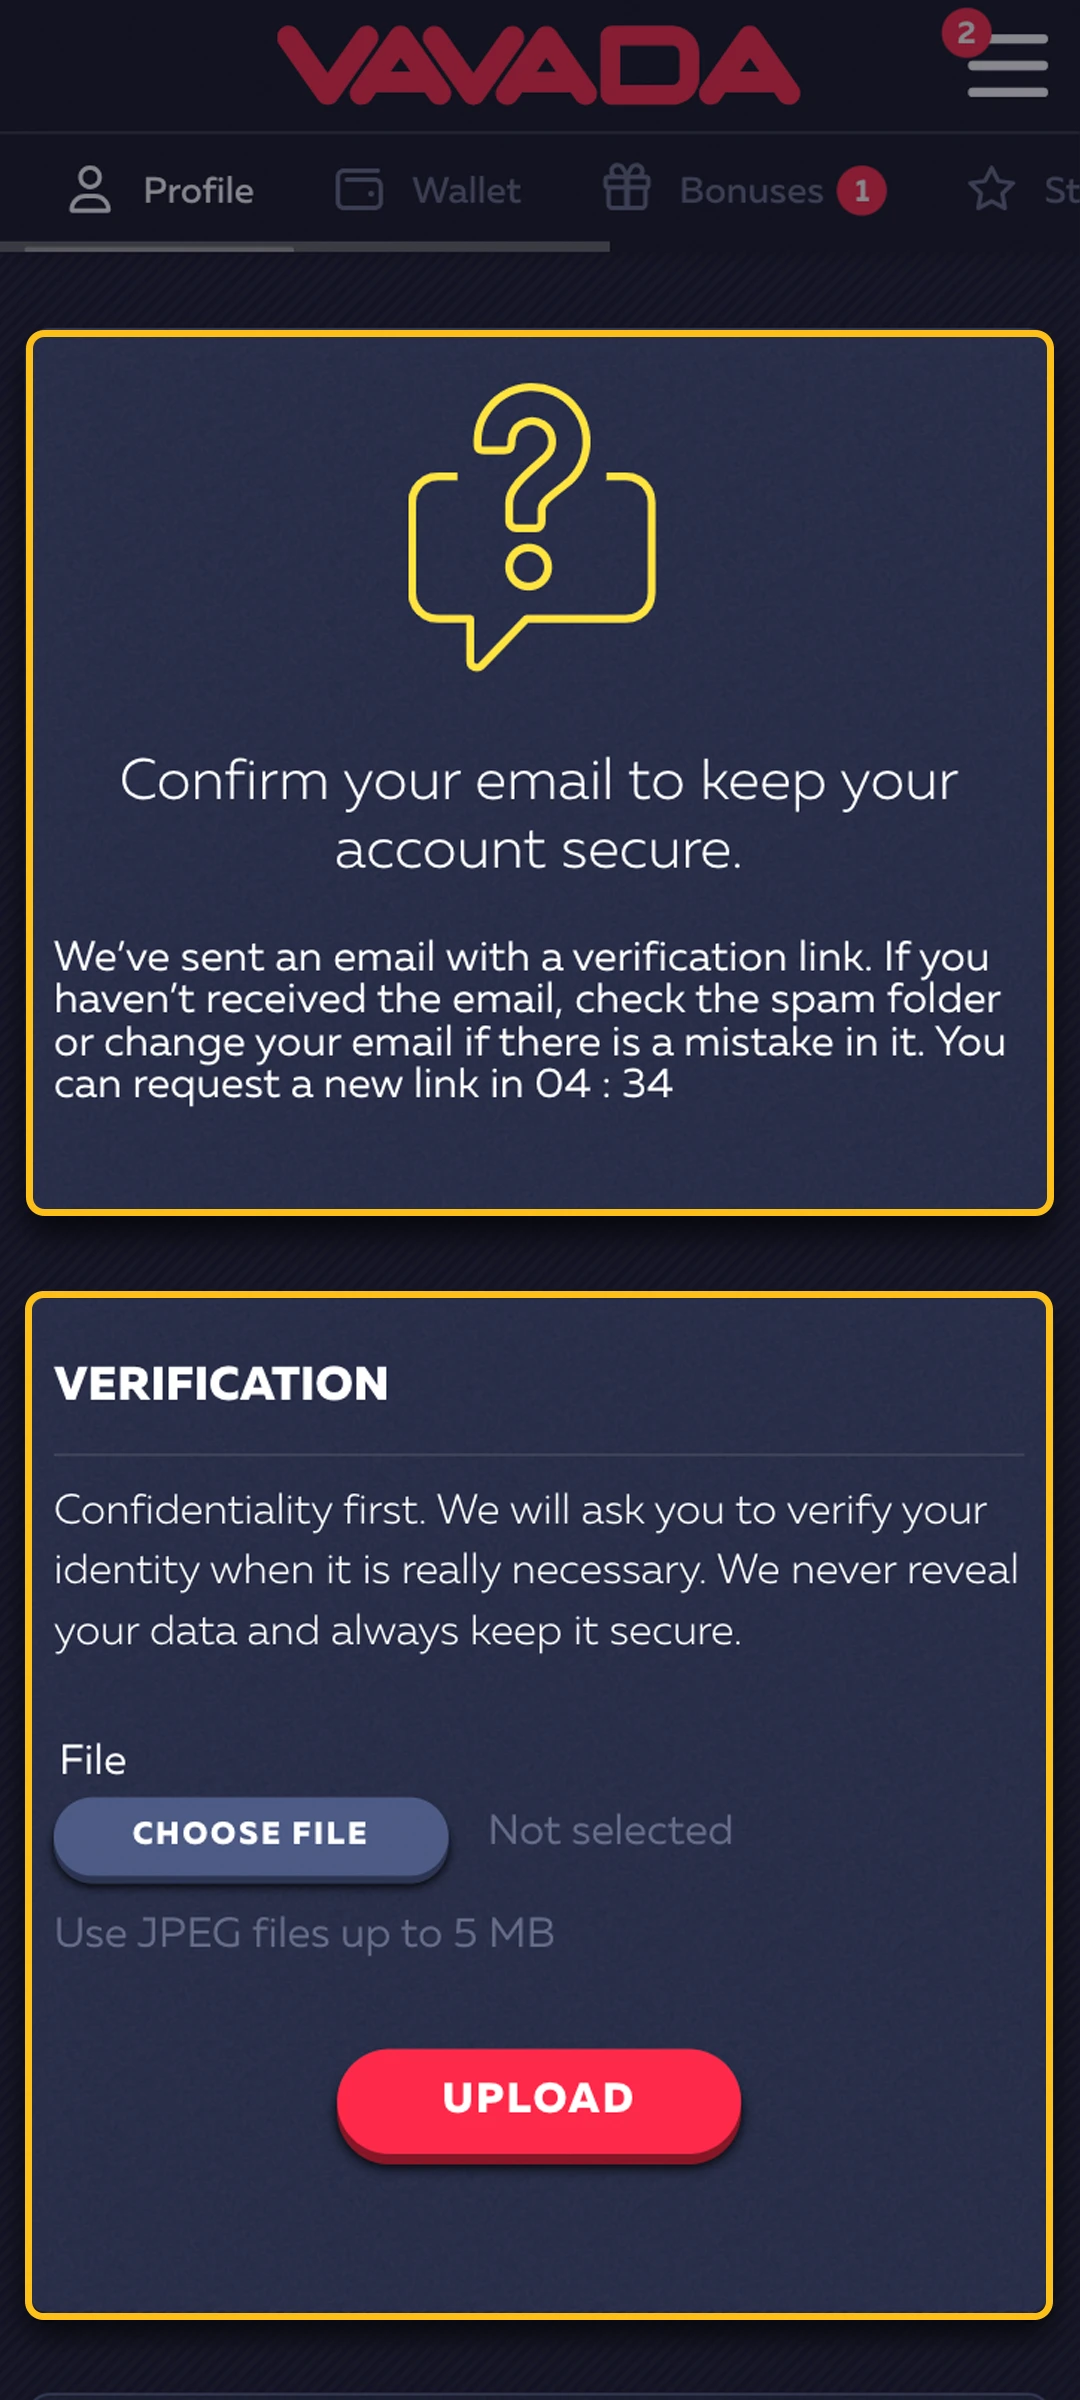Click the JPEG file size hint text
This screenshot has height=2400, width=1080.
coord(306,1933)
